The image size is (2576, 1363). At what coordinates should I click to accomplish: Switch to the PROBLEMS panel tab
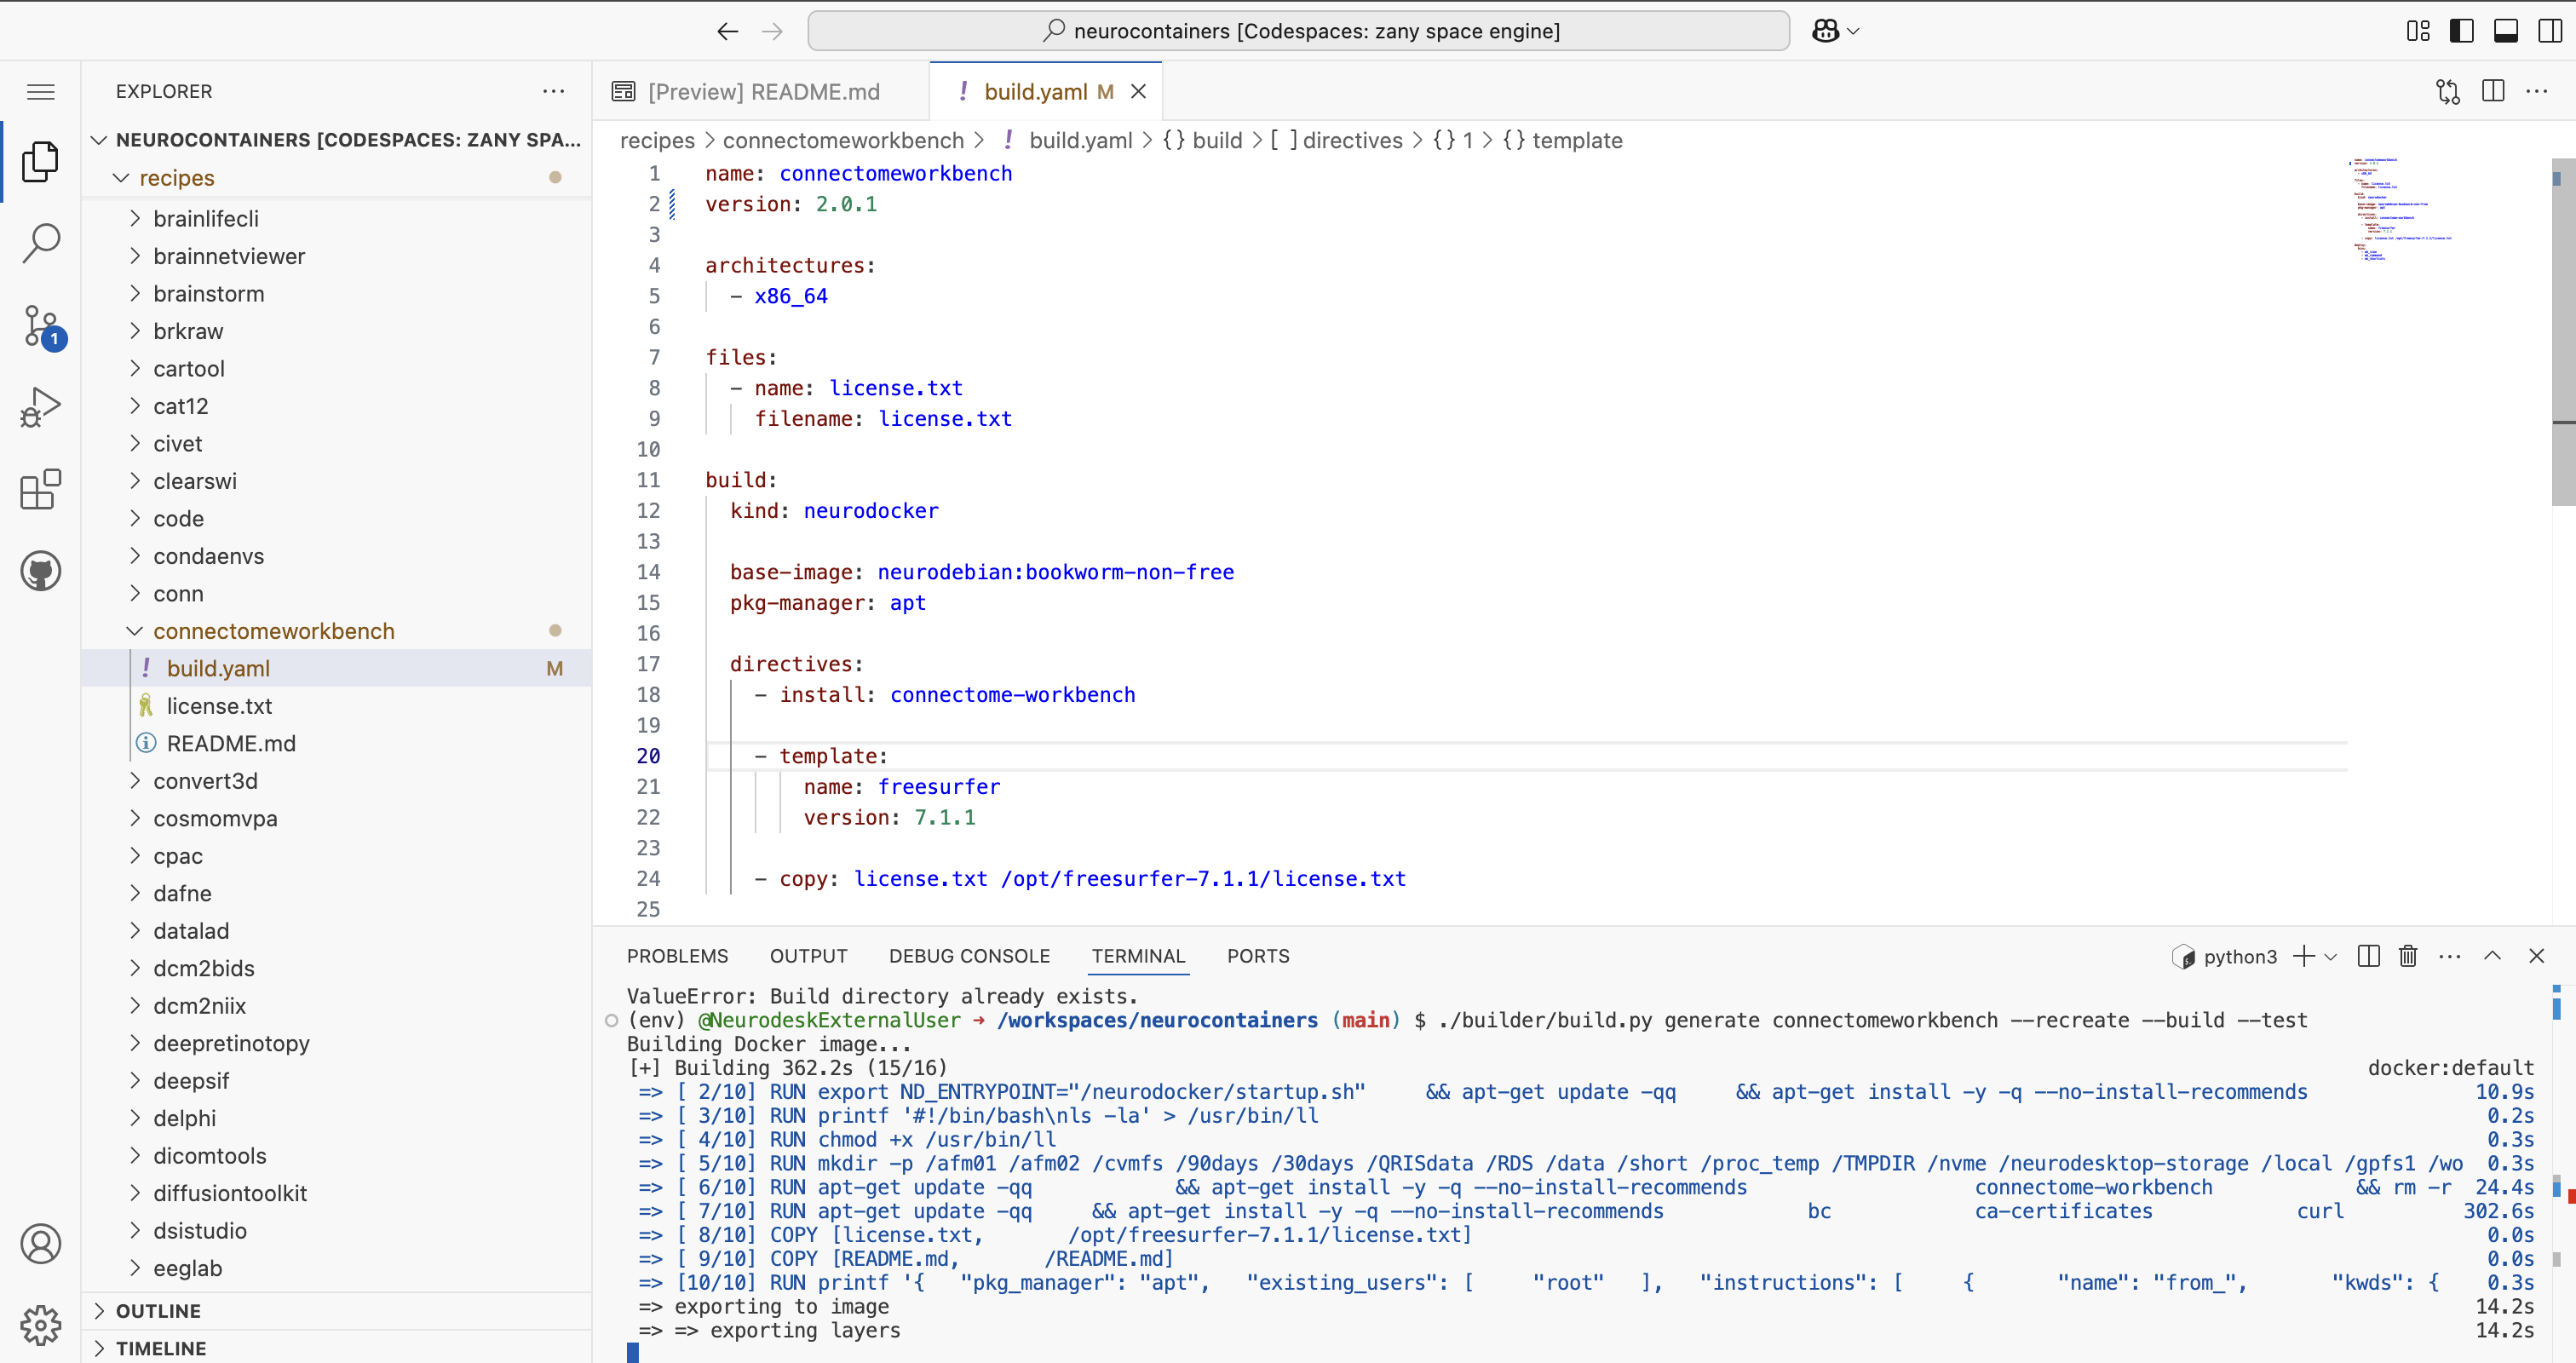pyautogui.click(x=677, y=956)
